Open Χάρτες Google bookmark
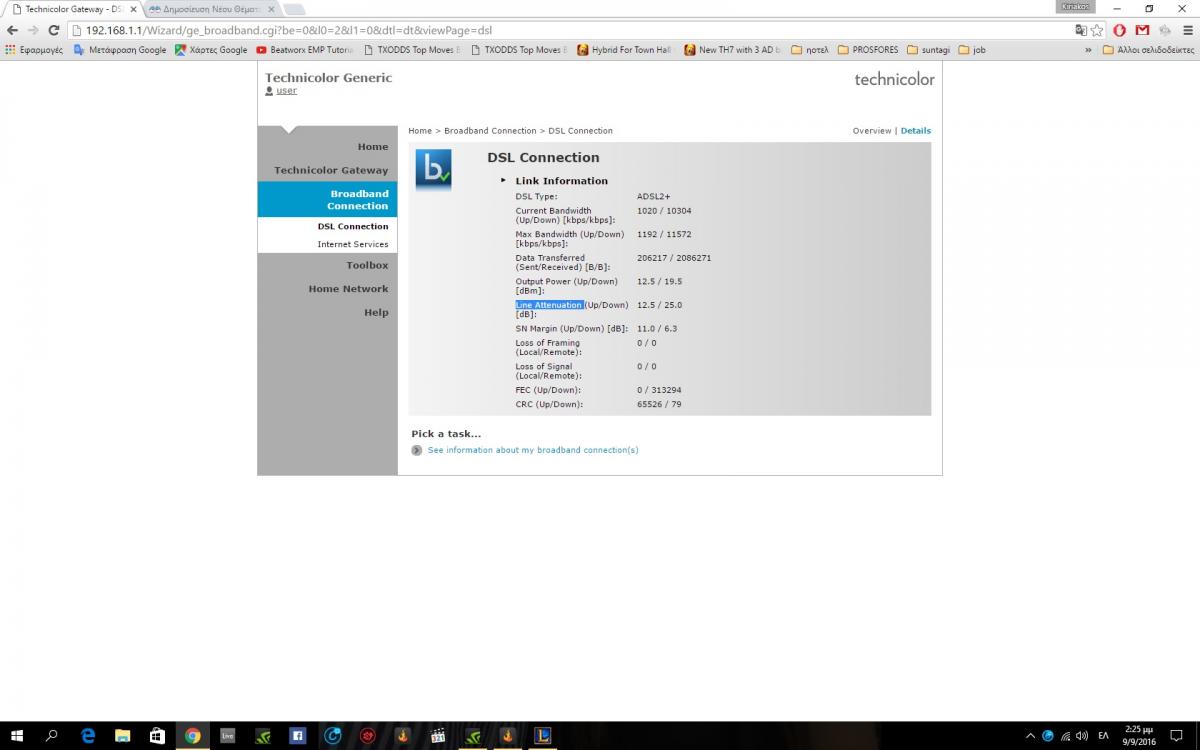Viewport: 1200px width, 750px height. tap(211, 50)
